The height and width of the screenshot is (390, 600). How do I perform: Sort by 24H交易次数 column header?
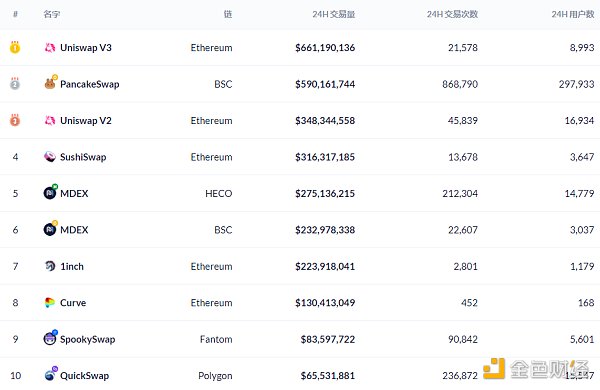452,15
